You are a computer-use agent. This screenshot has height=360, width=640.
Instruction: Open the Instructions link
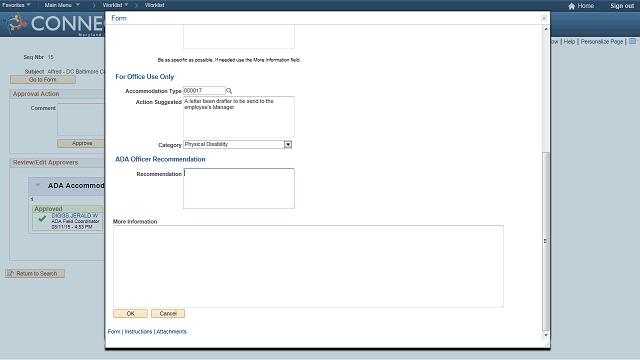pos(138,331)
